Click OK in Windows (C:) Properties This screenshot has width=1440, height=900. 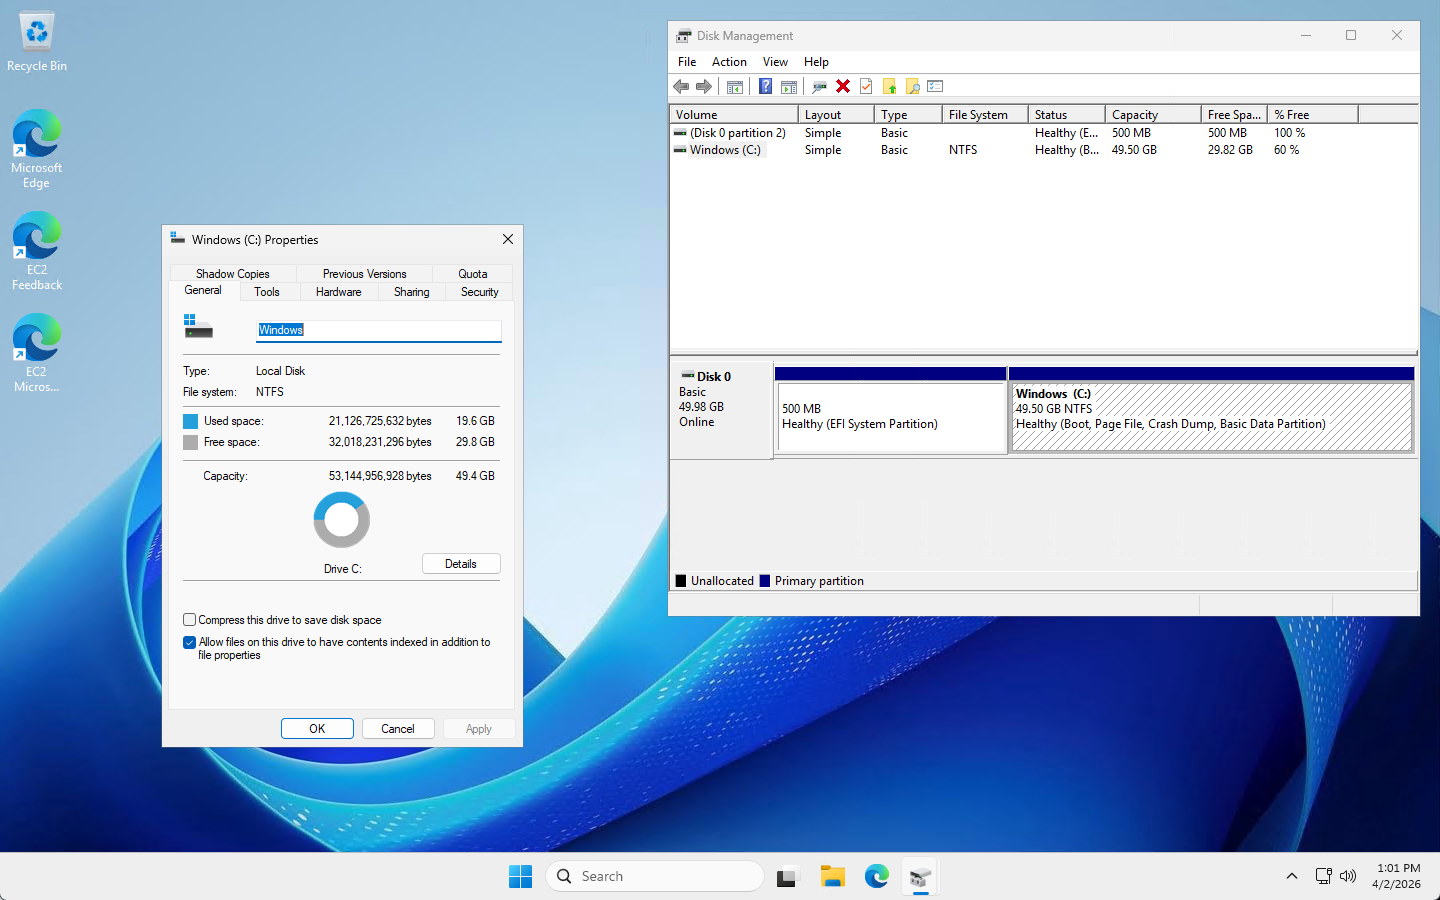pos(317,729)
